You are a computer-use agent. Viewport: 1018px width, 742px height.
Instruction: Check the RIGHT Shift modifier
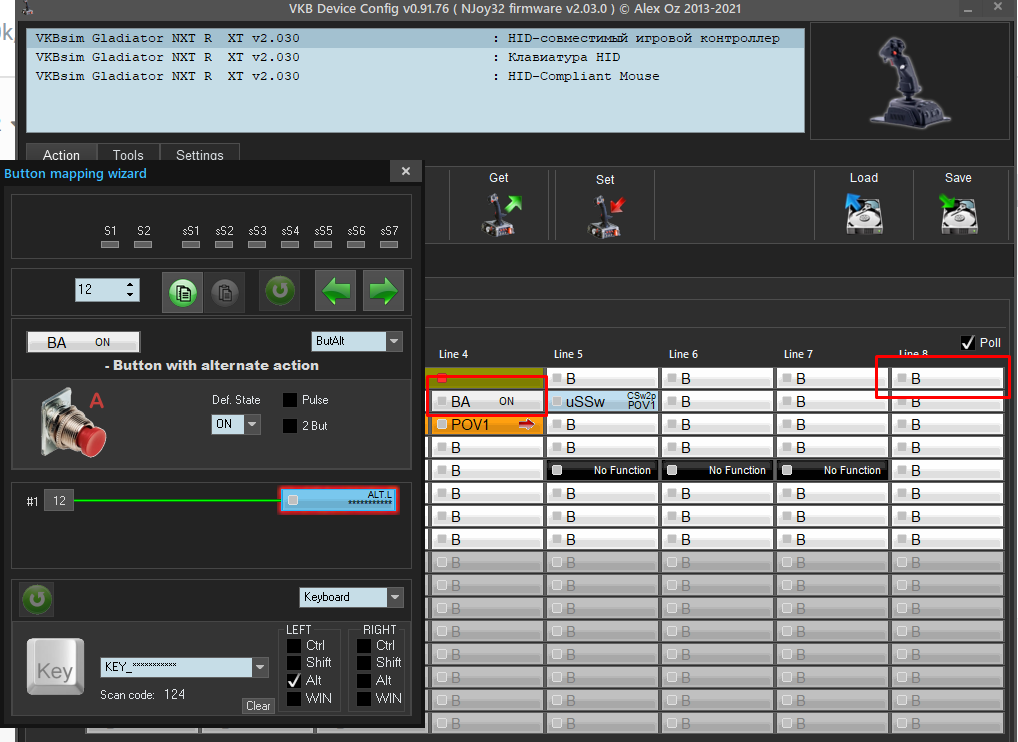364,663
